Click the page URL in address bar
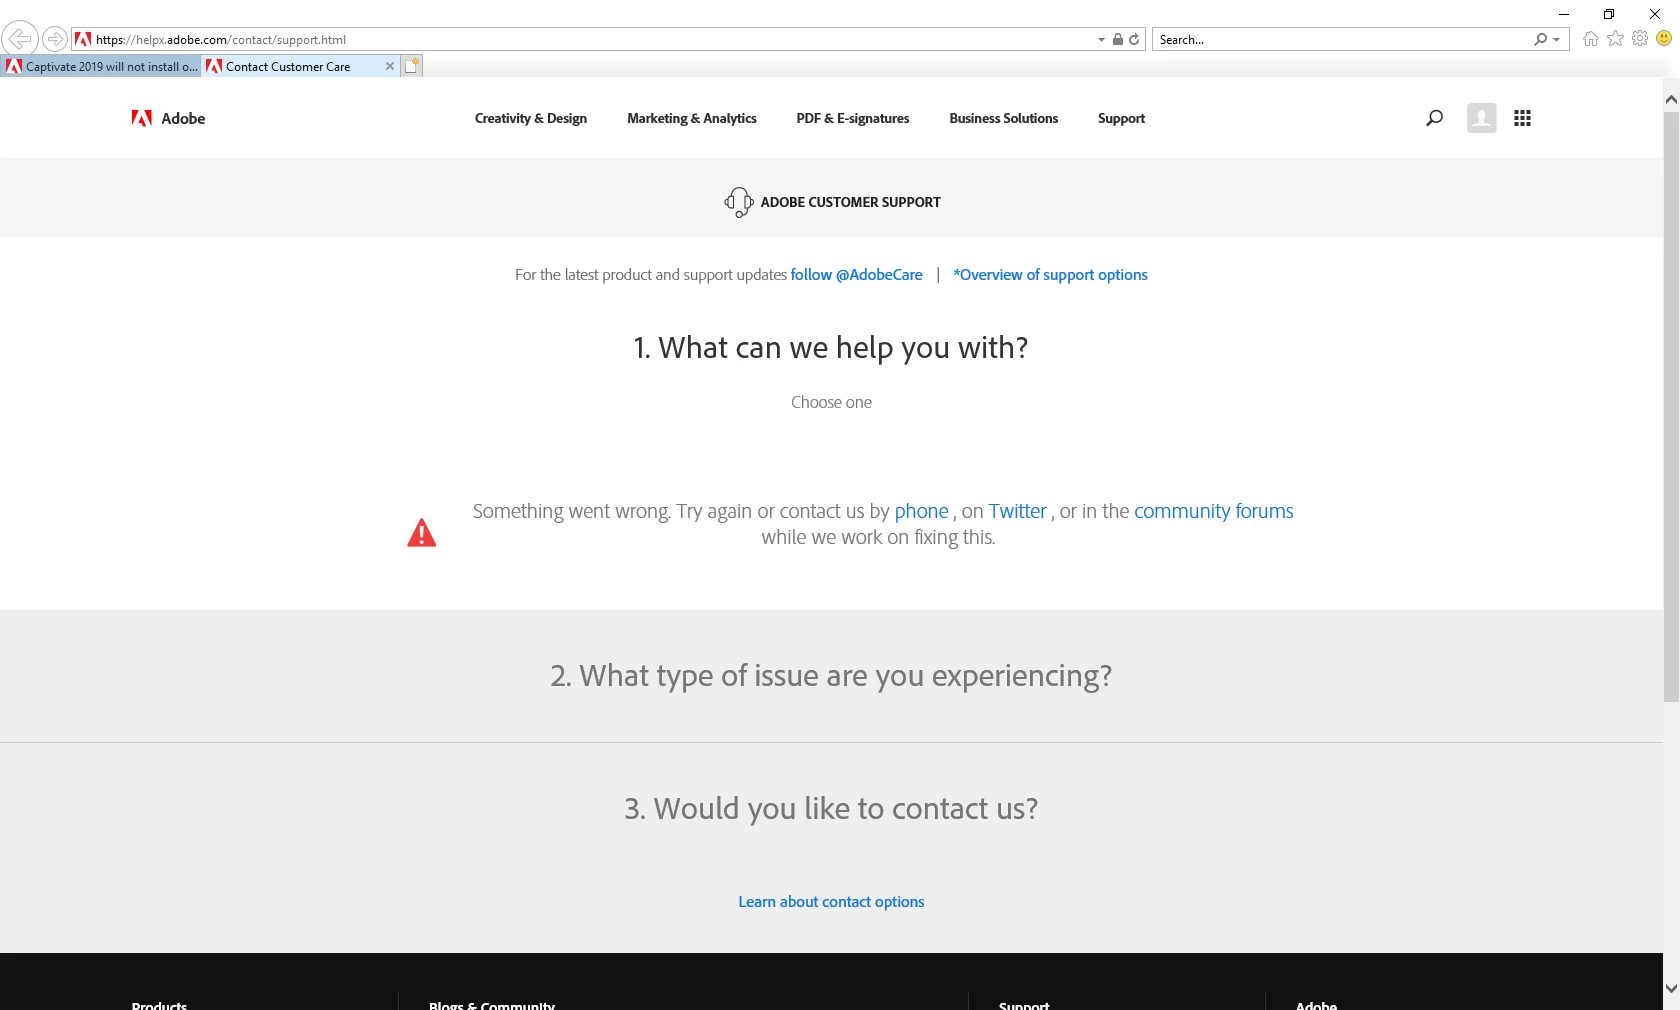1680x1010 pixels. [x=221, y=40]
